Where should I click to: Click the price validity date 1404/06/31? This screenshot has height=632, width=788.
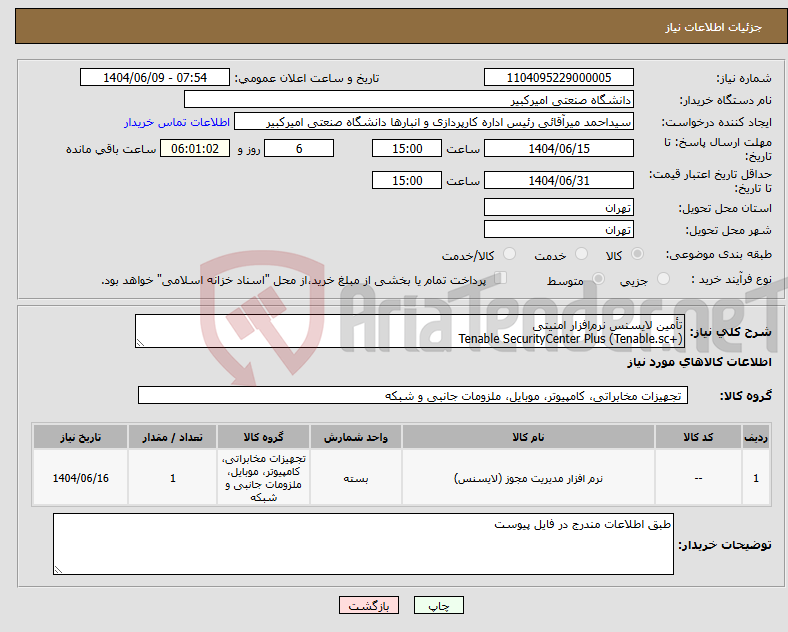point(559,180)
